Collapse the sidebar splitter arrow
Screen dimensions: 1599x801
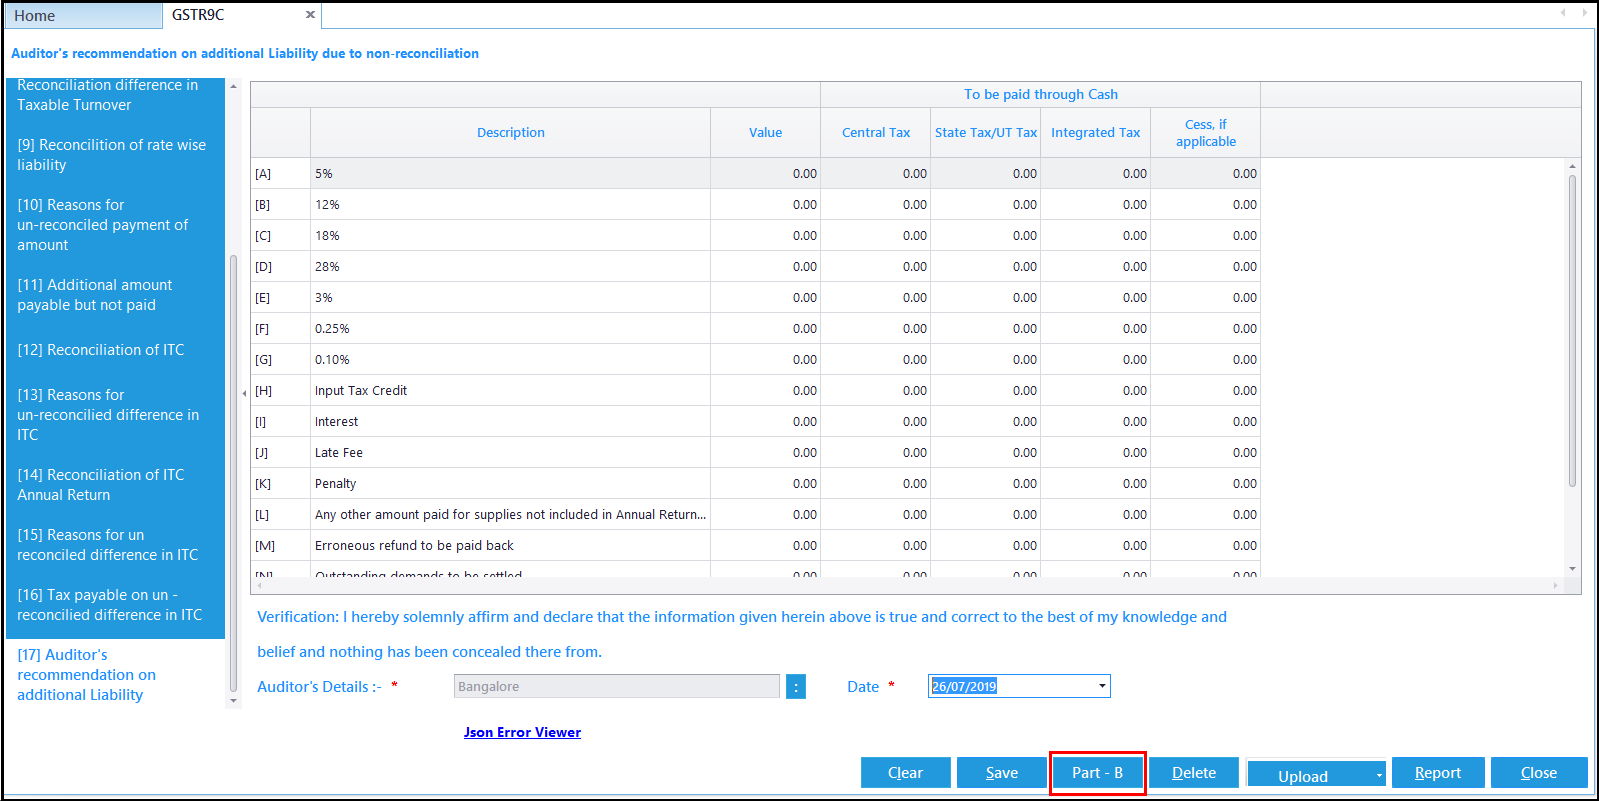[244, 393]
